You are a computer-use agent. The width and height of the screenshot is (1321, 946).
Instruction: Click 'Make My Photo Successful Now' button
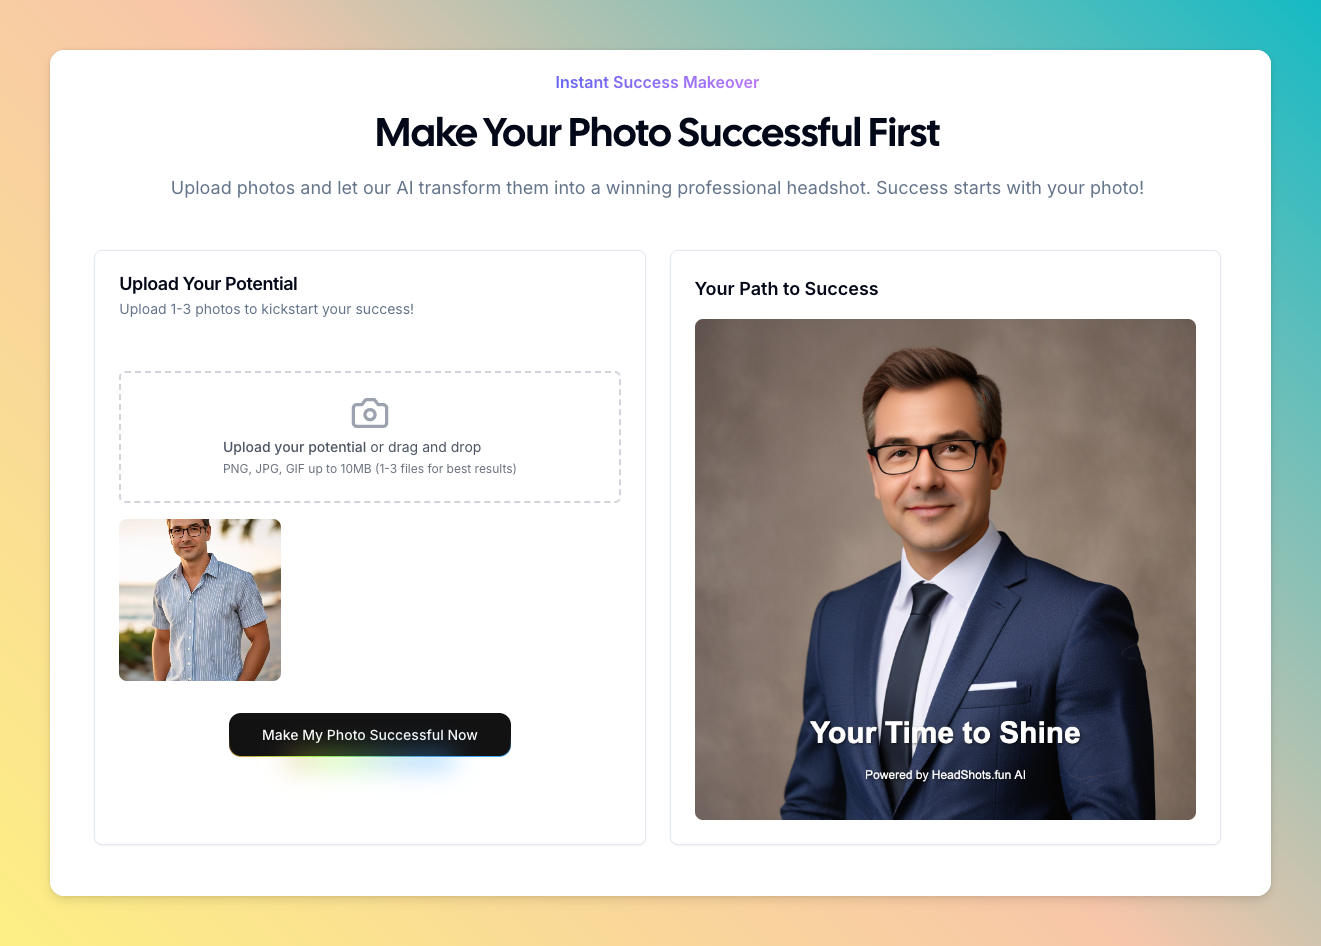(x=370, y=735)
